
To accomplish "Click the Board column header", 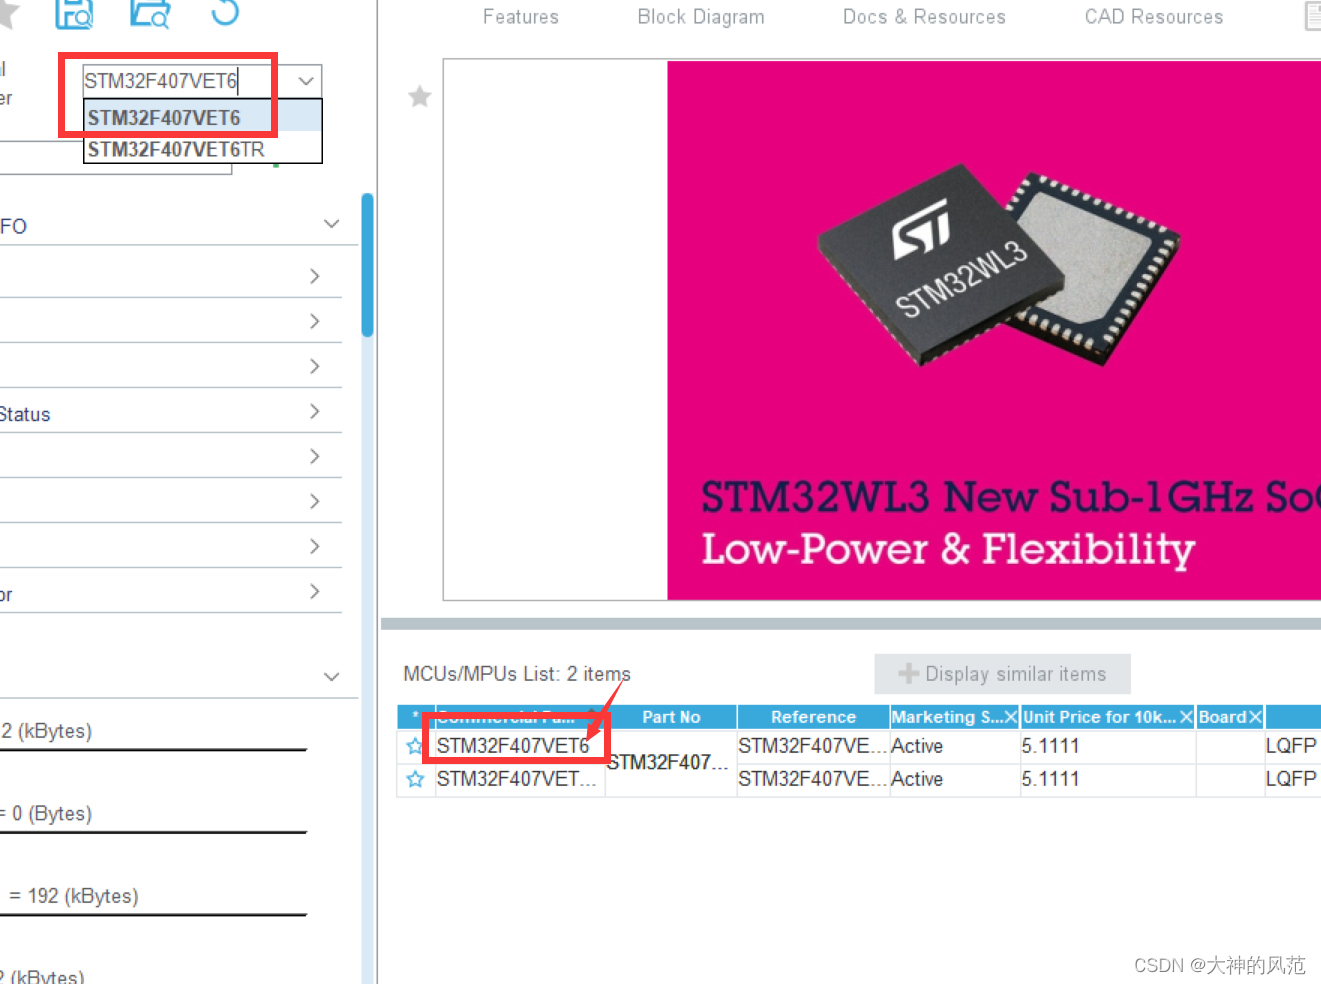I will (x=1222, y=717).
